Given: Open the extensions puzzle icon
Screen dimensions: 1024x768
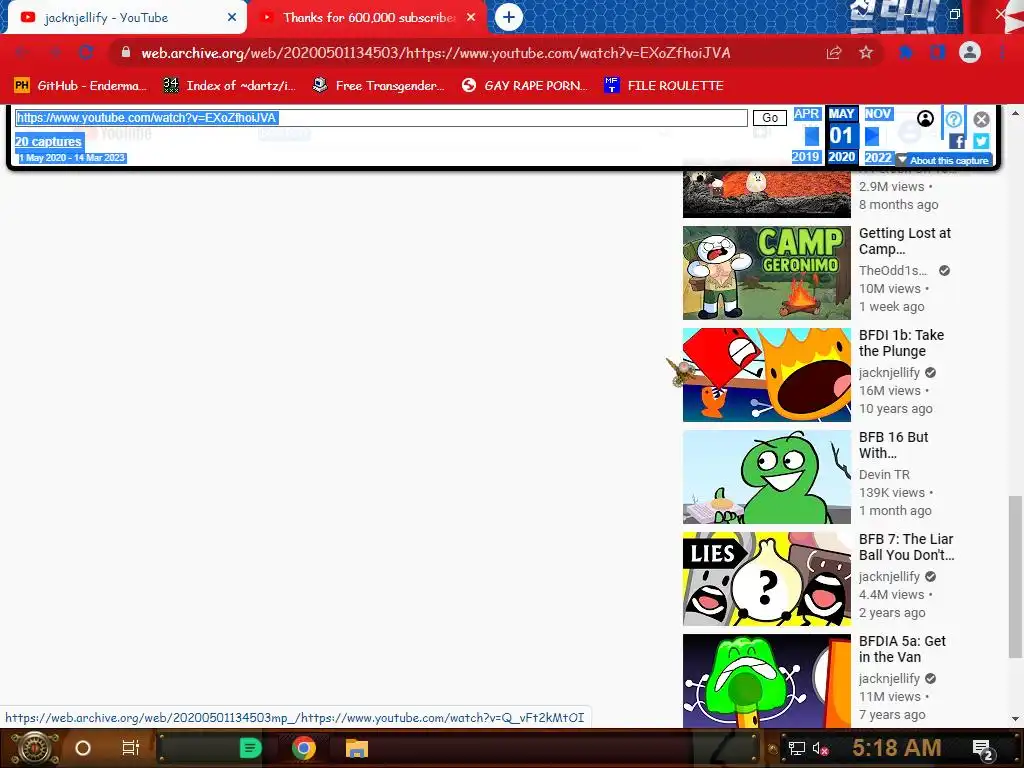Looking at the screenshot, I should click(x=906, y=53).
